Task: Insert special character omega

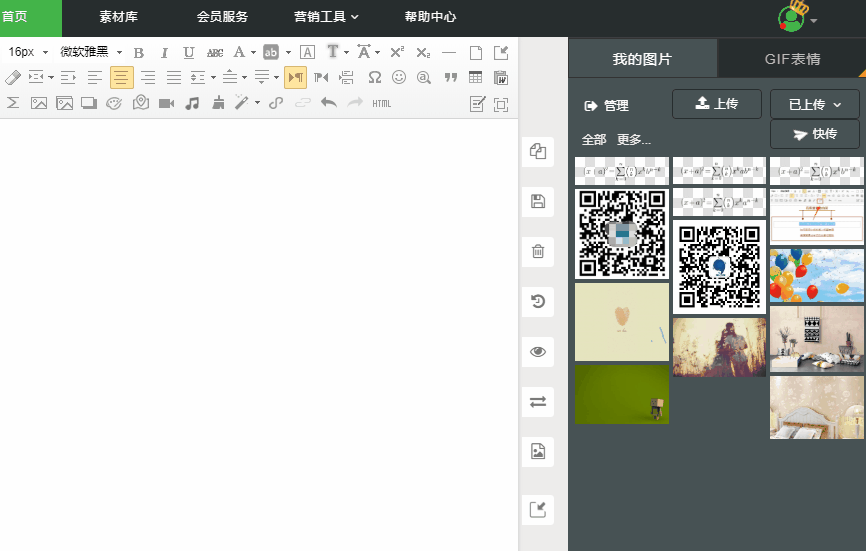Action: click(374, 77)
